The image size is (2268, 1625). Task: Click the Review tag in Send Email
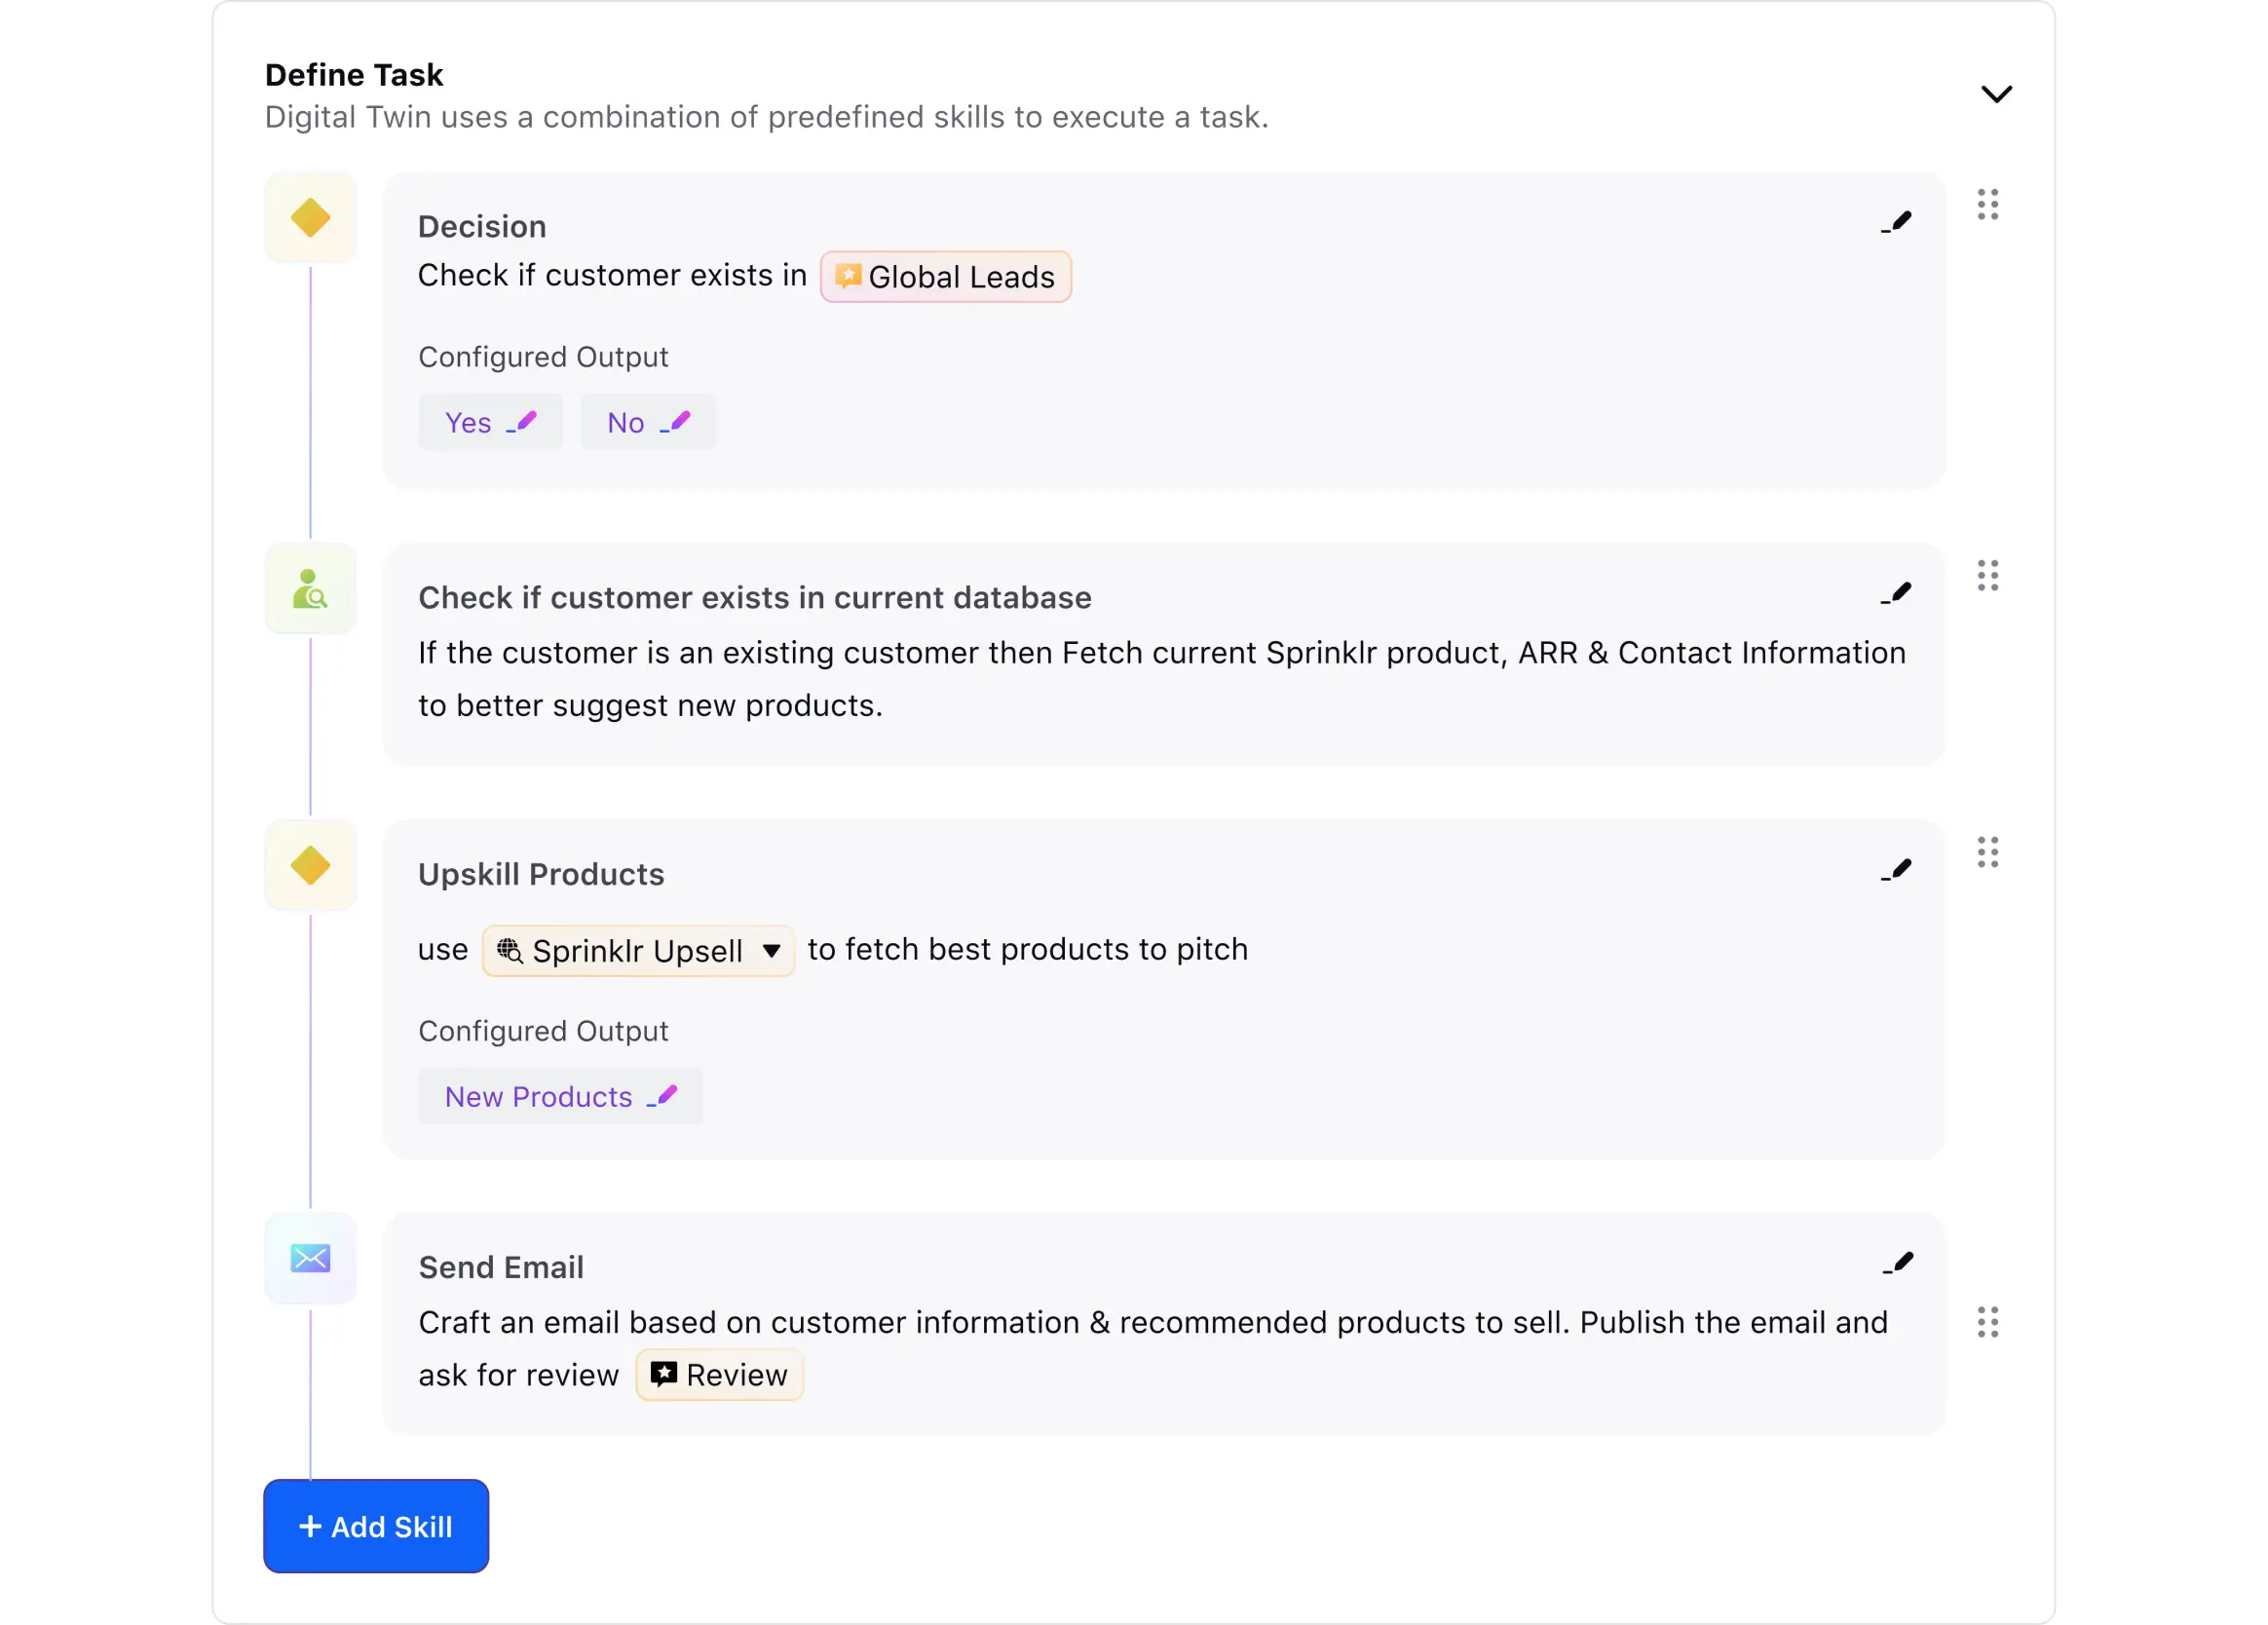(x=719, y=1375)
